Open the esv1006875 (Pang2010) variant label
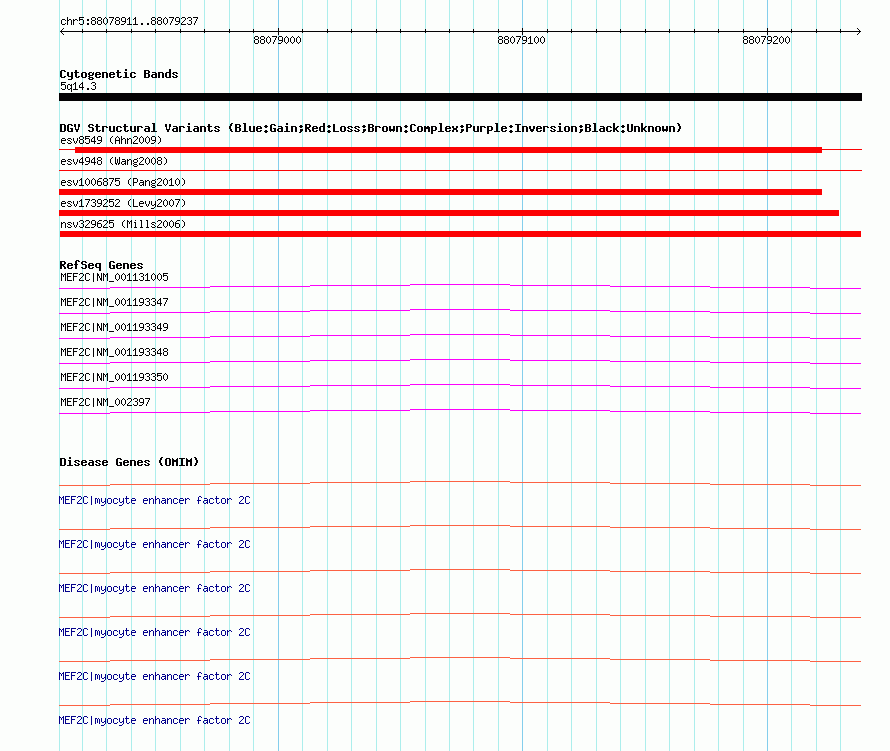 (x=123, y=182)
